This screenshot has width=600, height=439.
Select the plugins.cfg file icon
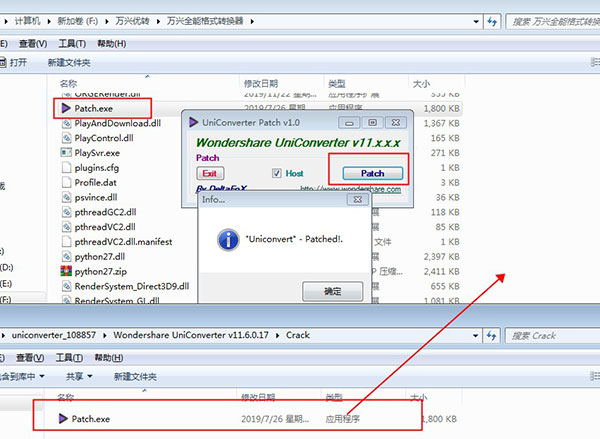coord(66,168)
